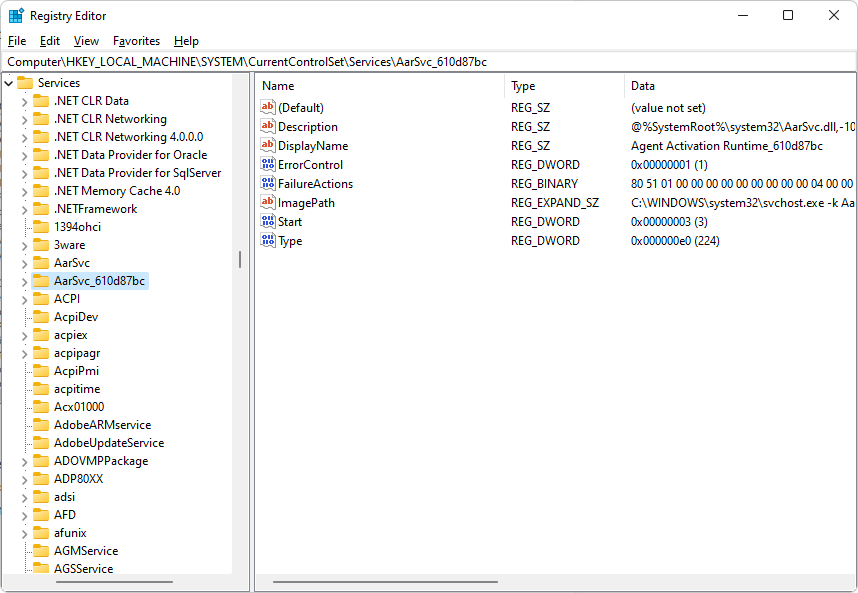This screenshot has width=858, height=593.
Task: Click the Registry Editor app icon in title bar
Action: pyautogui.click(x=16, y=16)
